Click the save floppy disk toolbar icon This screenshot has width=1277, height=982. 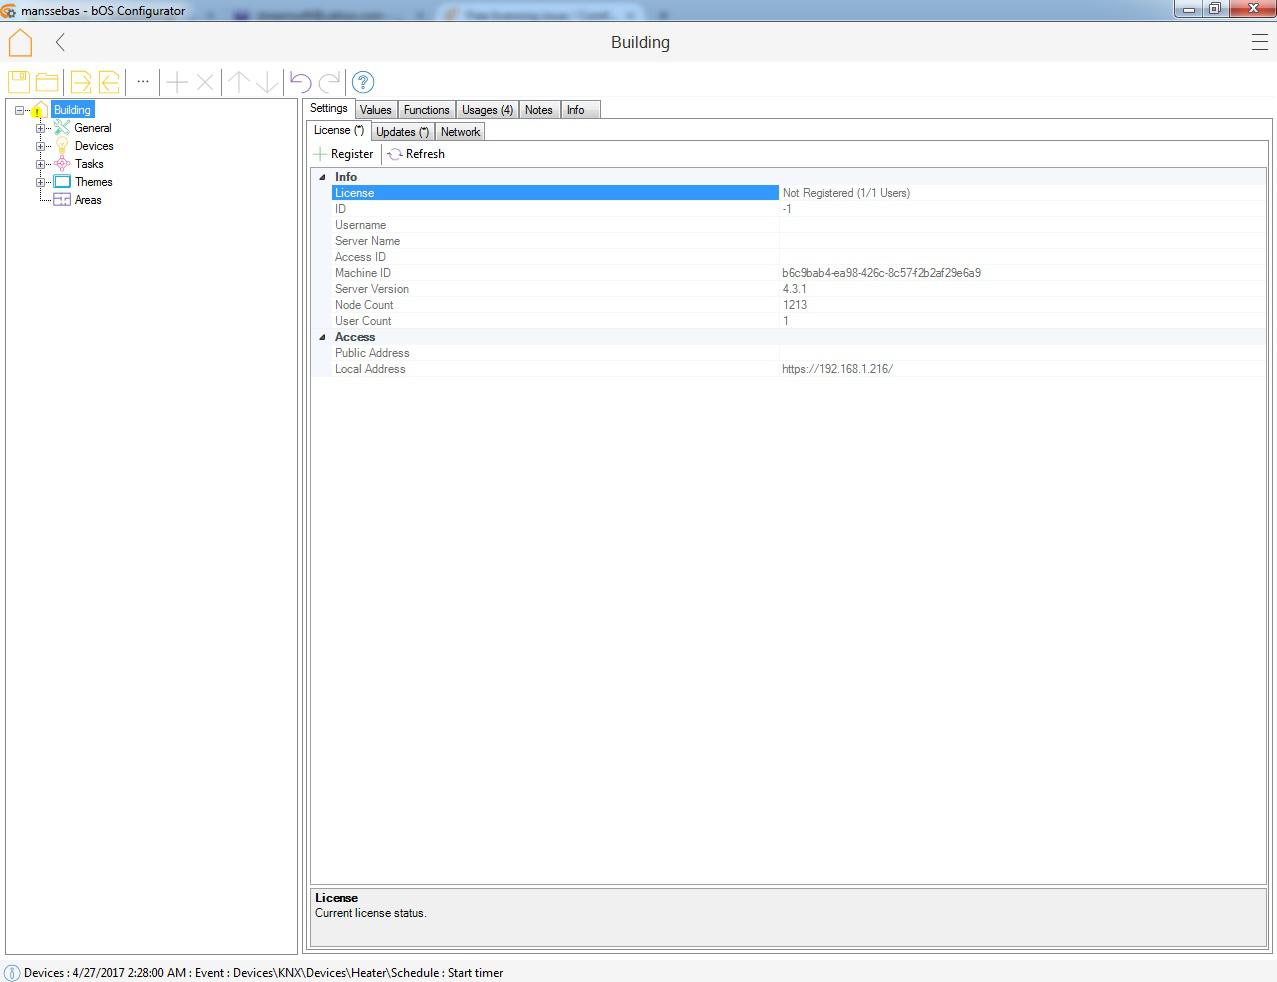[19, 82]
